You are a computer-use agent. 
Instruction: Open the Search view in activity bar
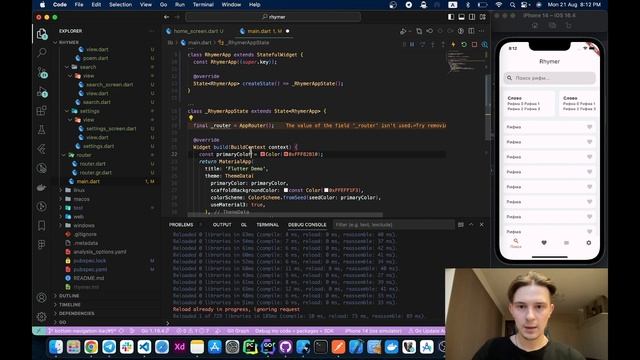(x=42, y=52)
